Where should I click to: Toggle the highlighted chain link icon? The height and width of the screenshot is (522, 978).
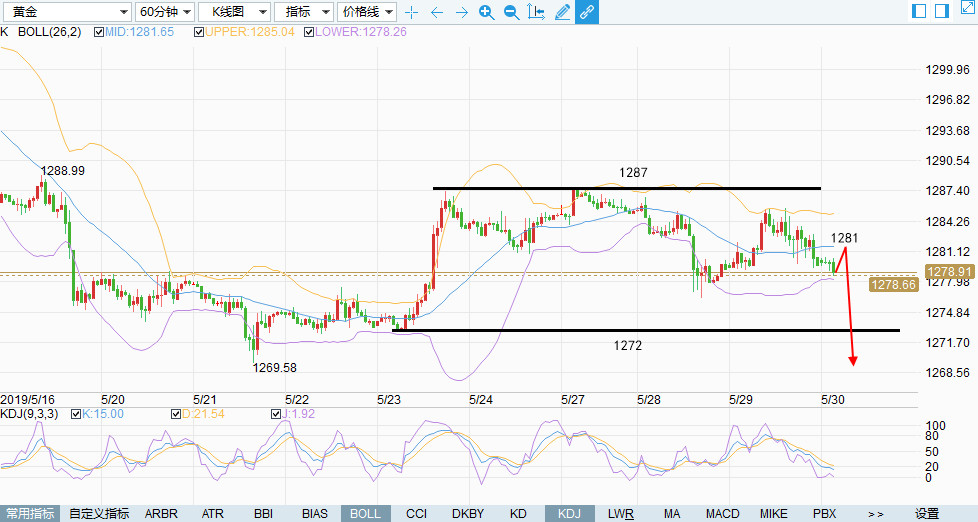[x=587, y=12]
